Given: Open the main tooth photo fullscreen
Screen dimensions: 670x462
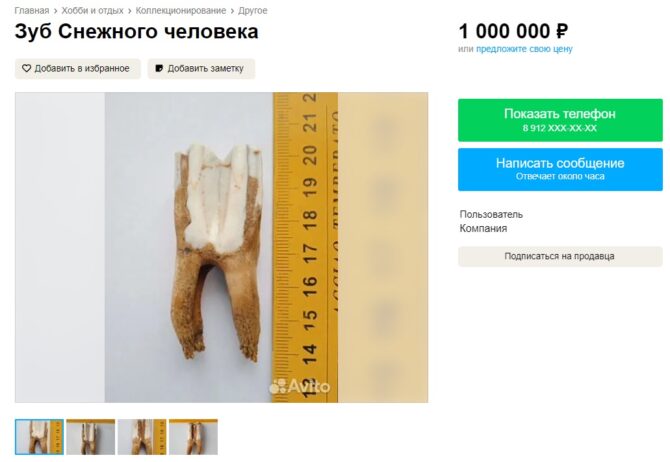Looking at the screenshot, I should (x=221, y=247).
